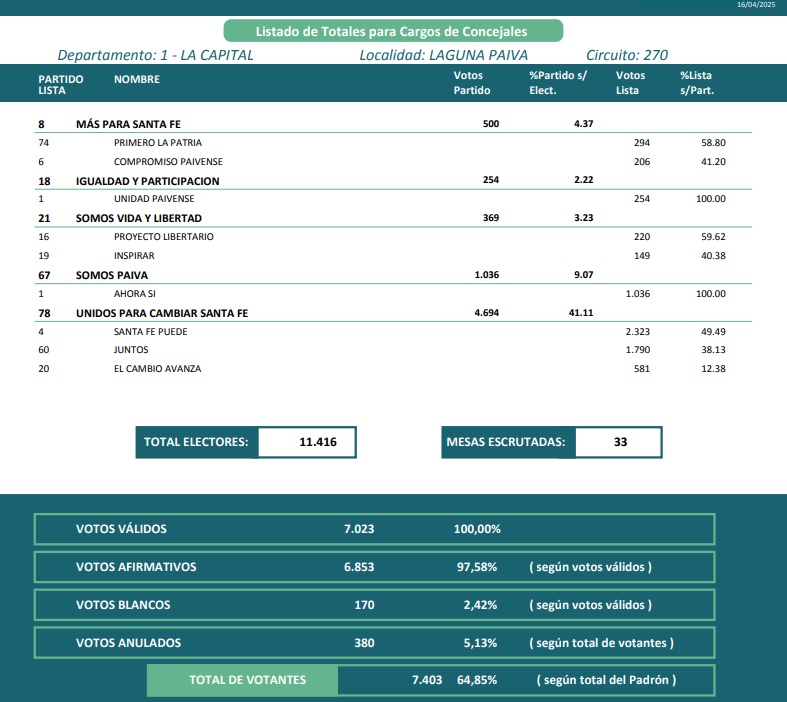Click the 'MESAS ESCRUTADAS:' label

505,442
